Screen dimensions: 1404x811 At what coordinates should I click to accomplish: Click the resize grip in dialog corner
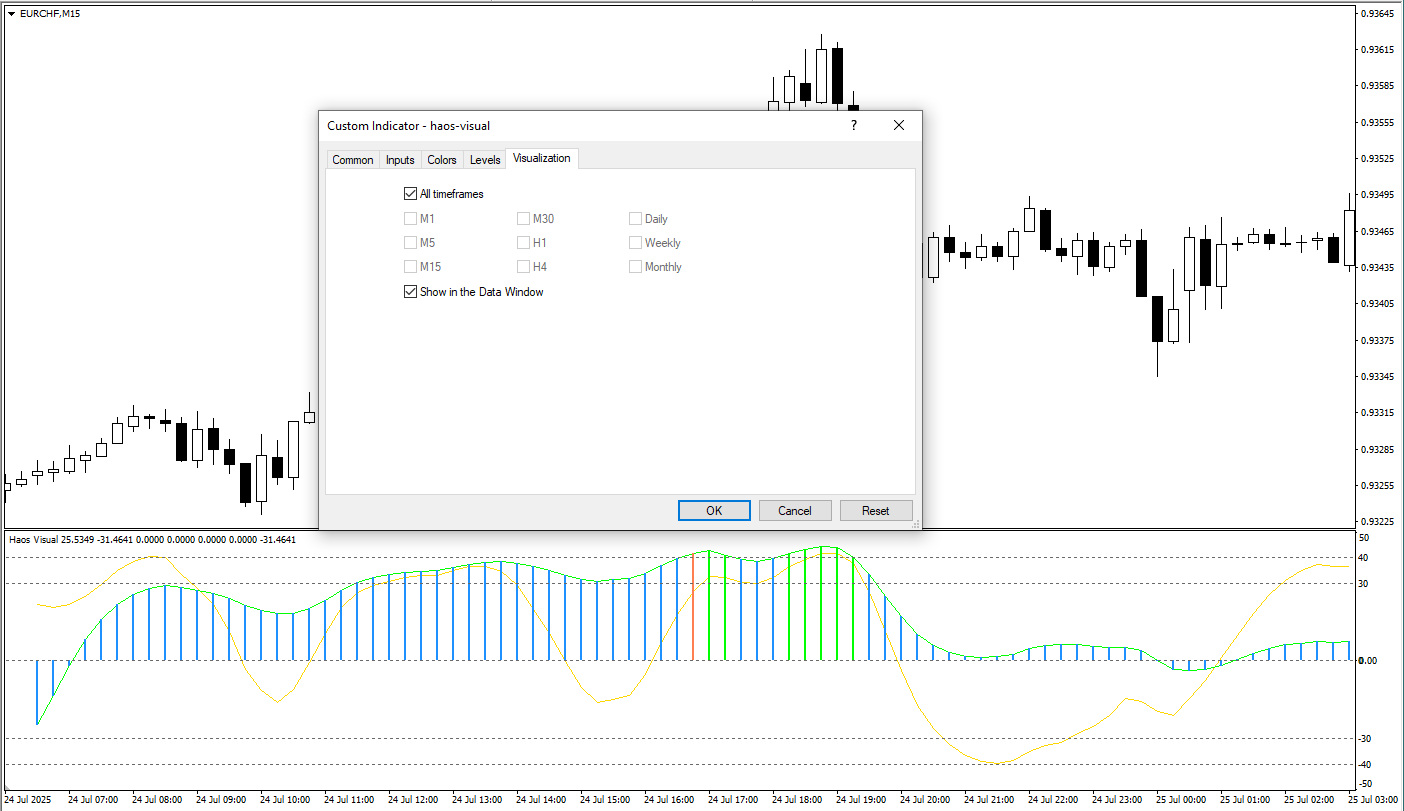click(914, 522)
